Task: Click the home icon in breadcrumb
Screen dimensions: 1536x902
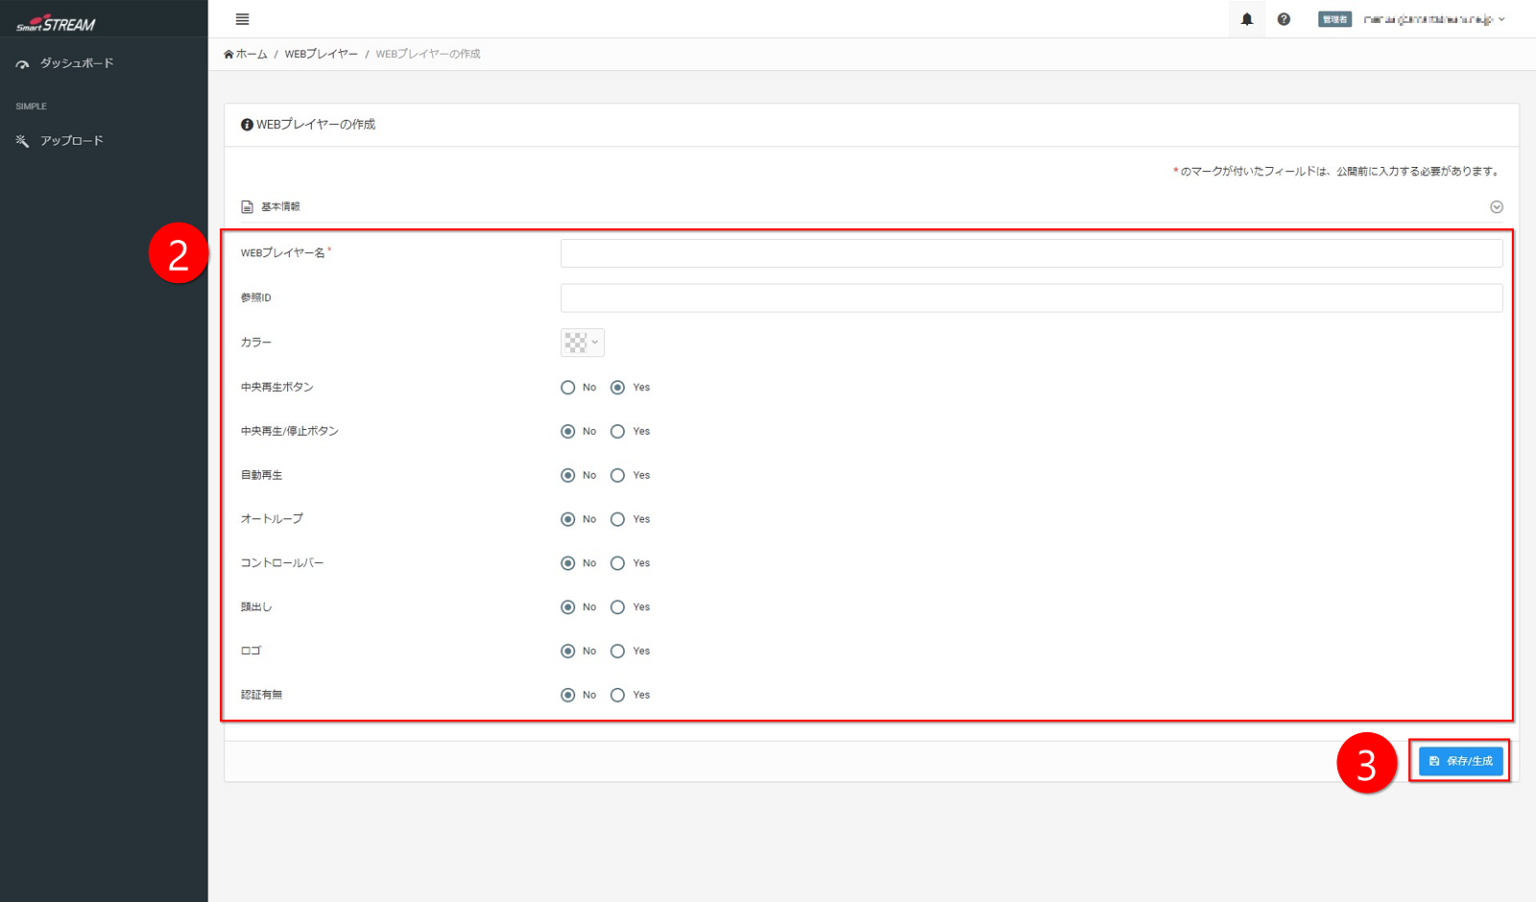Action: [x=229, y=54]
